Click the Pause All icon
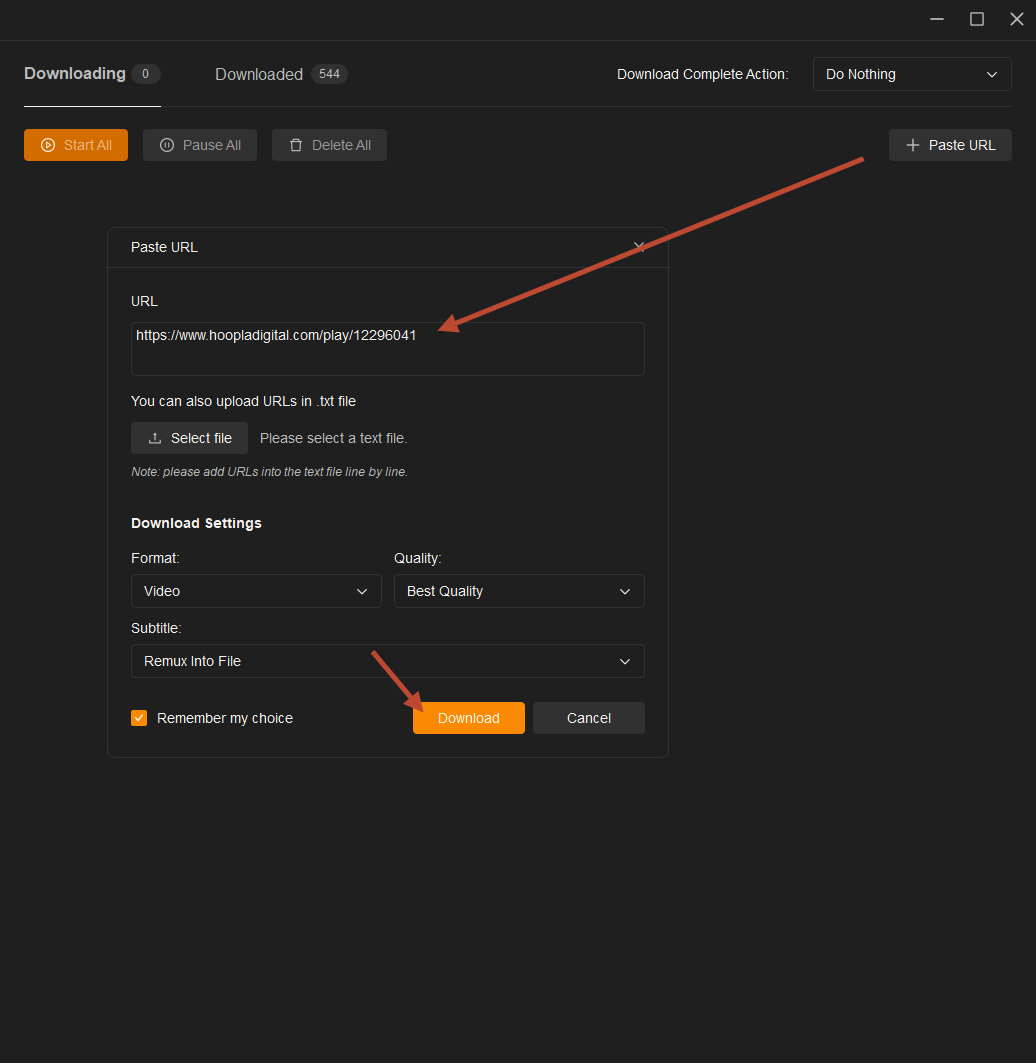The height and width of the screenshot is (1063, 1036). coord(167,145)
